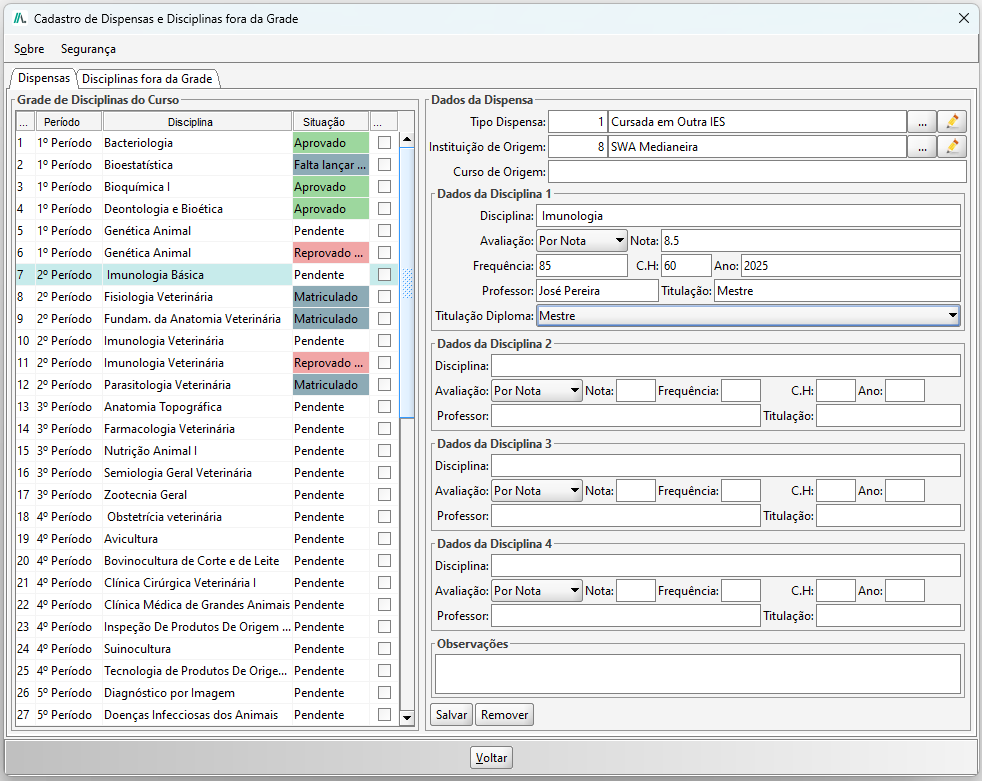The width and height of the screenshot is (982, 781).
Task: Click the Voltar button
Action: point(491,758)
